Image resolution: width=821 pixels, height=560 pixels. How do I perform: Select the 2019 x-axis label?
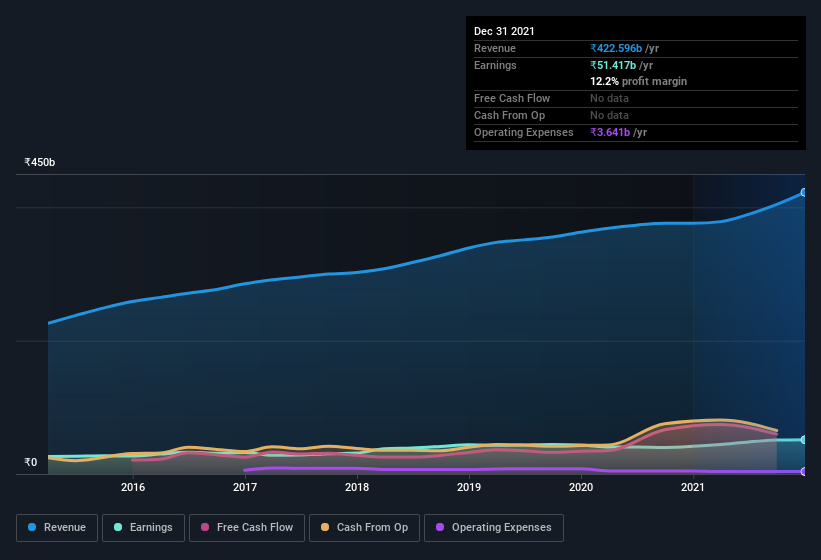pos(469,487)
